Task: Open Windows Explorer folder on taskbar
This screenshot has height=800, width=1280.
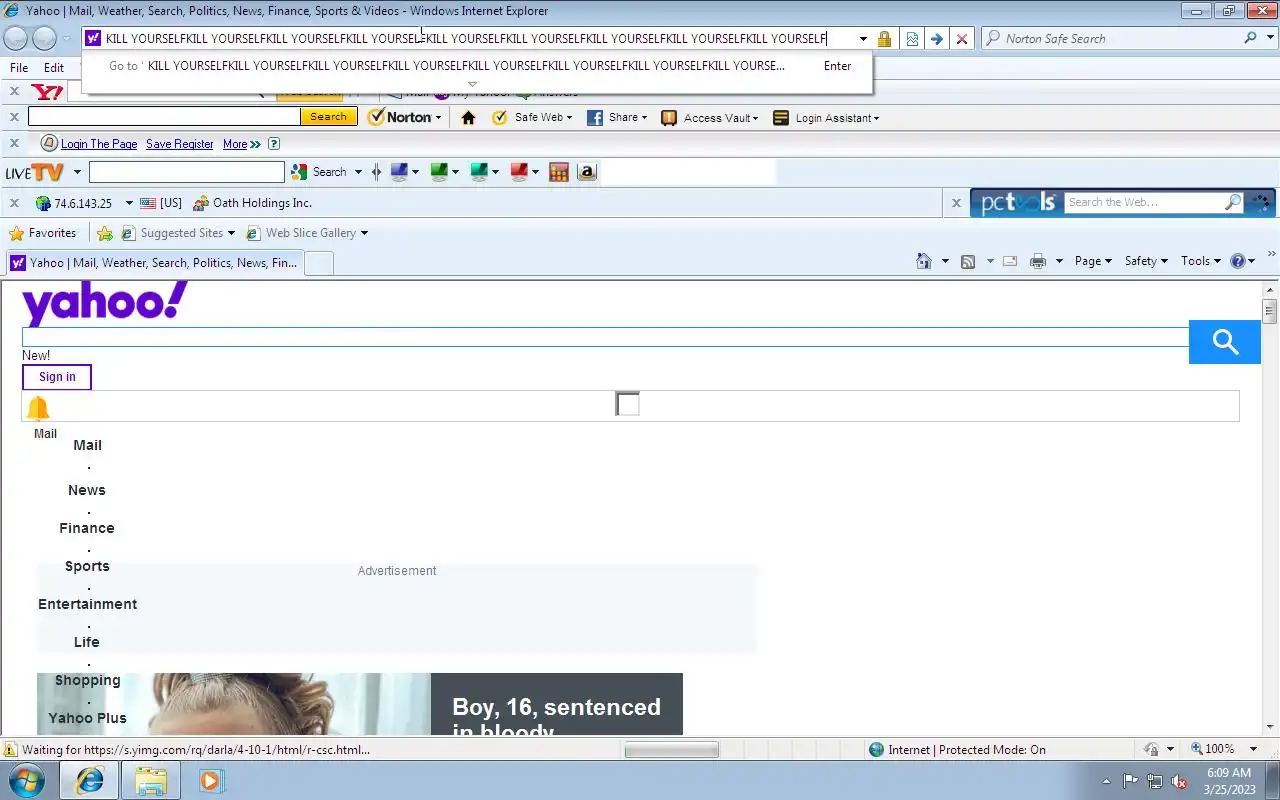Action: [x=151, y=780]
